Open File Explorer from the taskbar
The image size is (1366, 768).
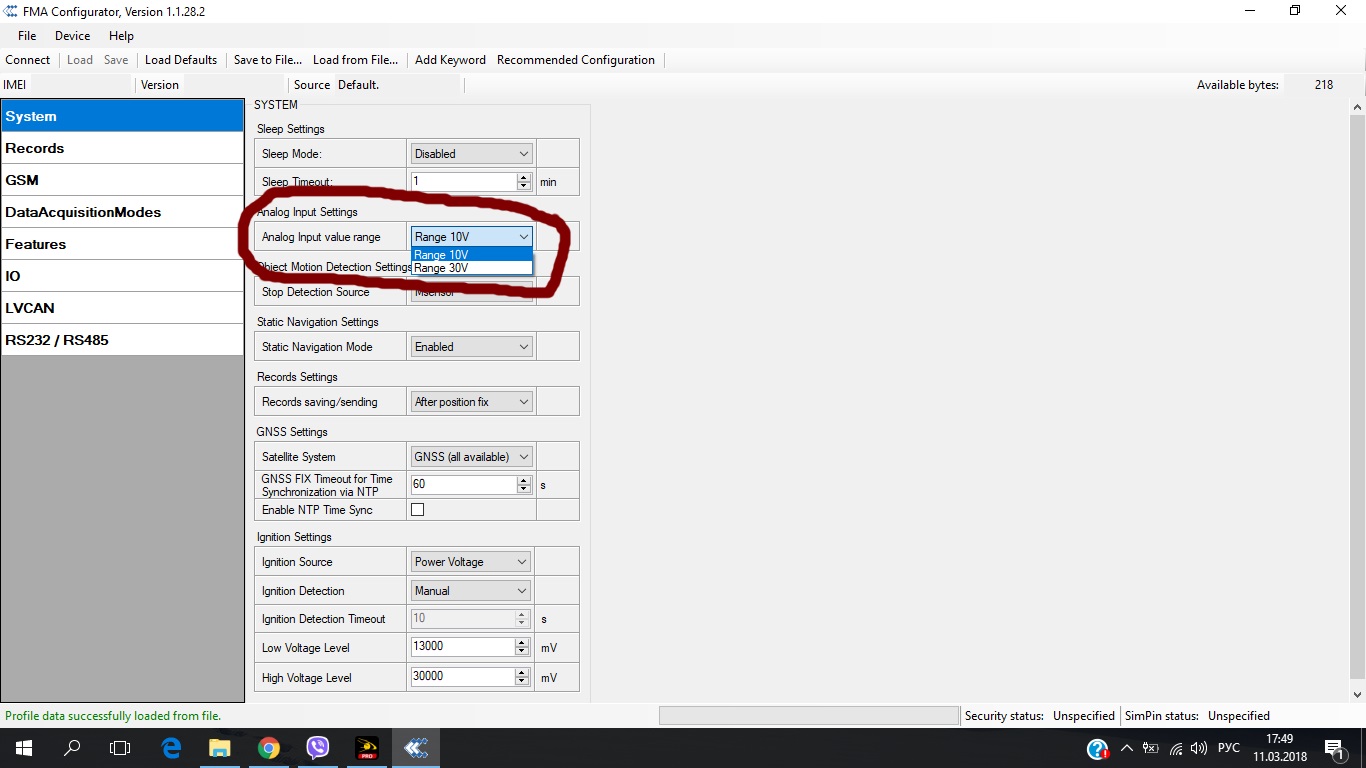(x=219, y=748)
